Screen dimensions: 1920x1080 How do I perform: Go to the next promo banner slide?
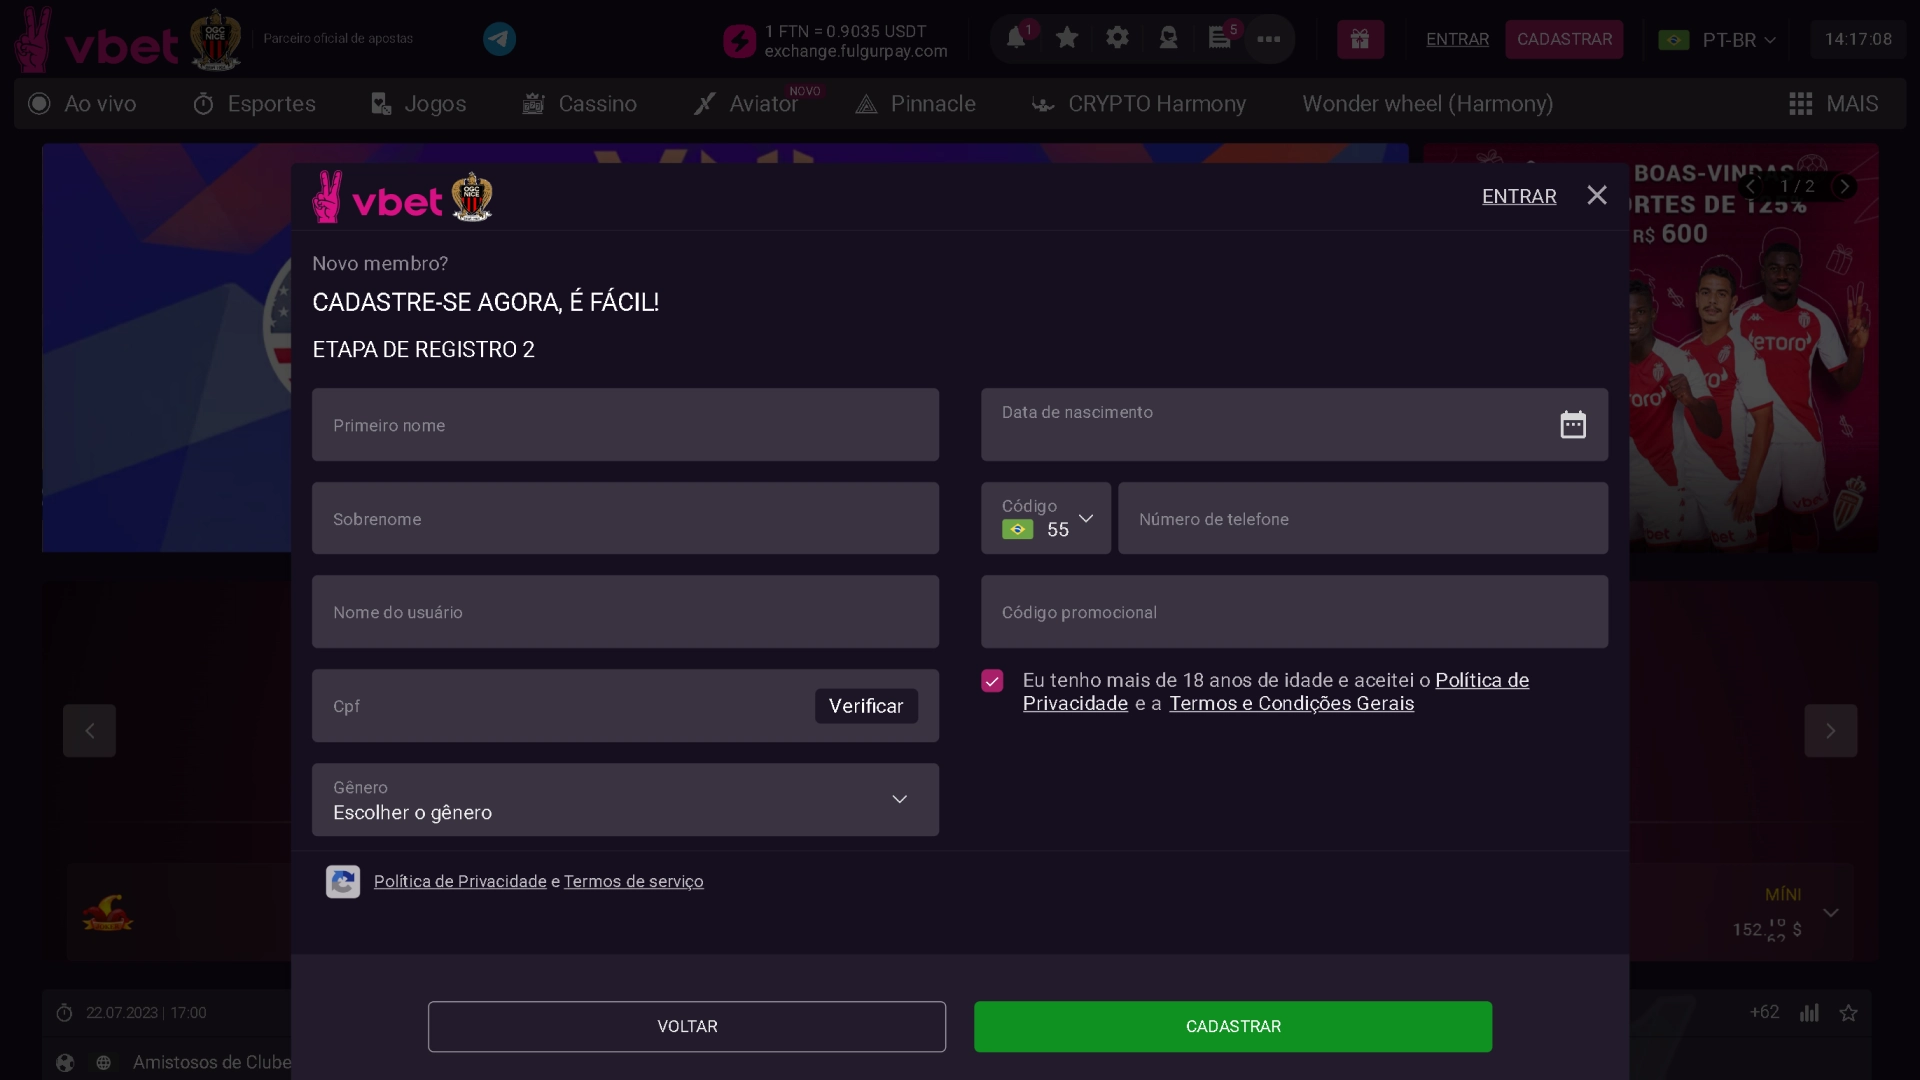(1845, 187)
